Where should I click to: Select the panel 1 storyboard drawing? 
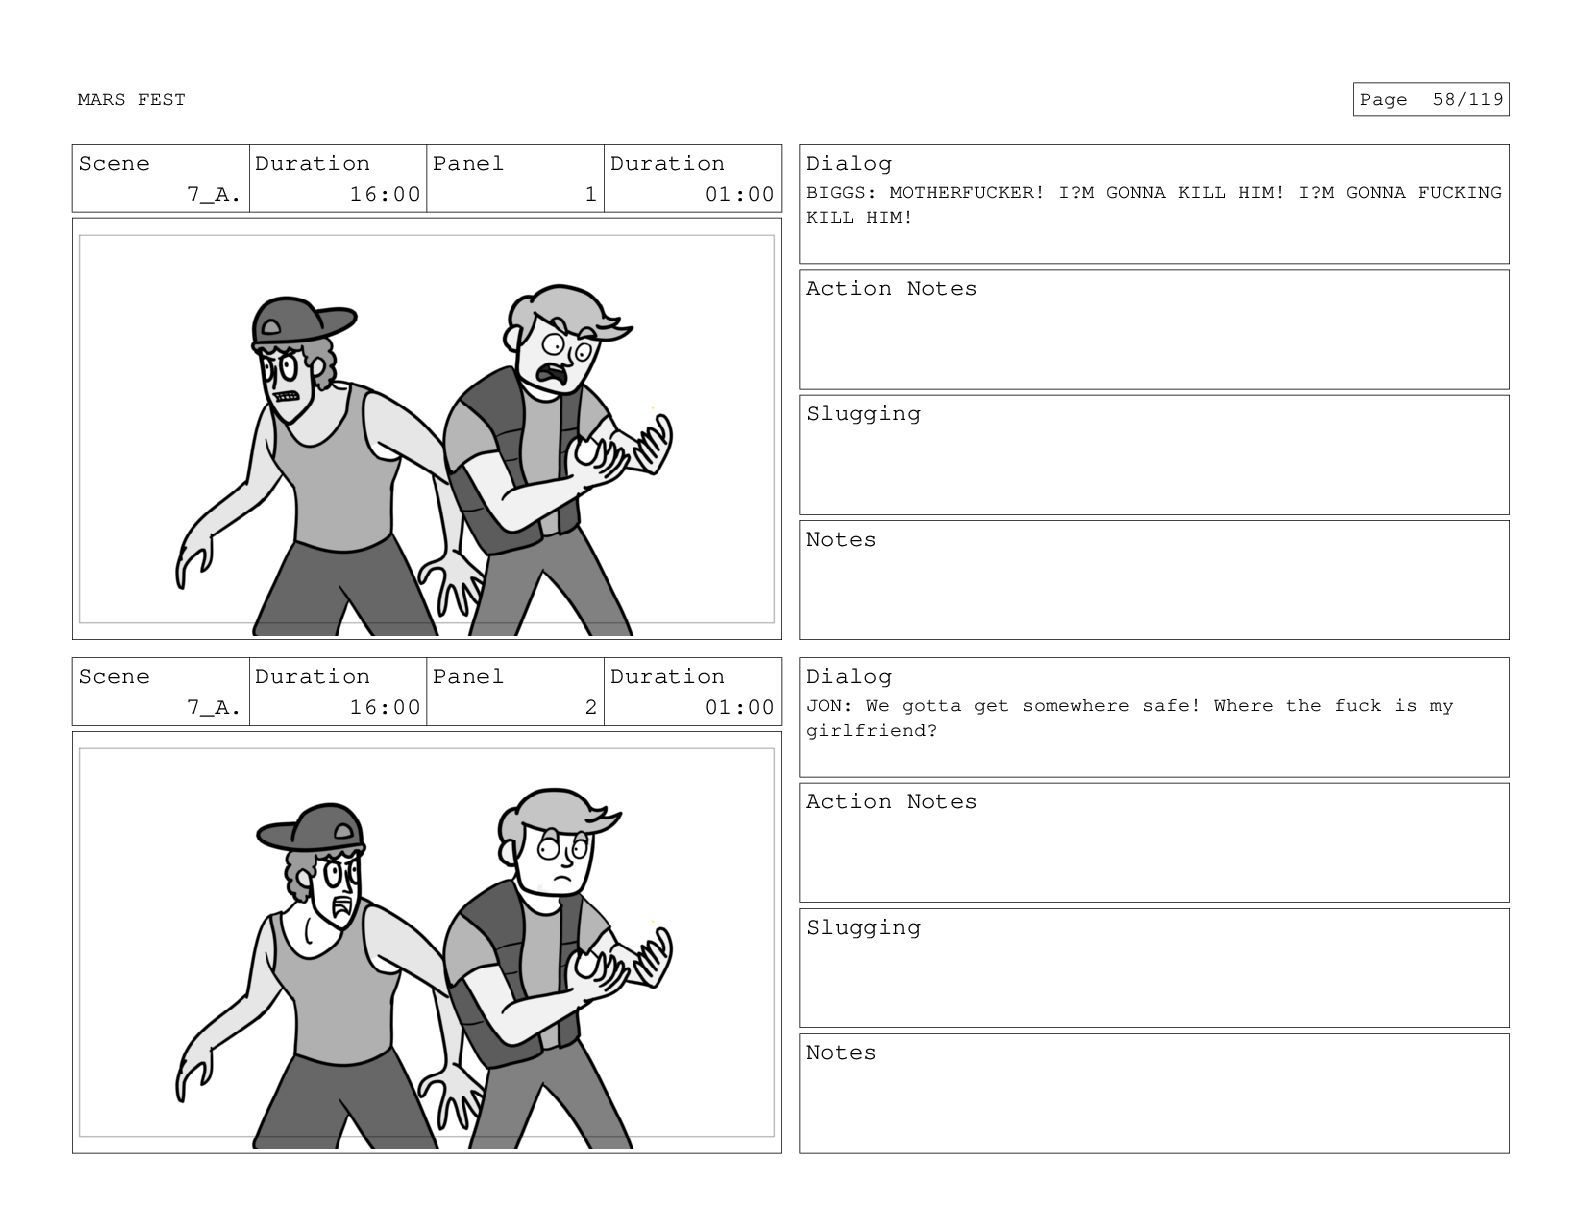click(x=427, y=429)
